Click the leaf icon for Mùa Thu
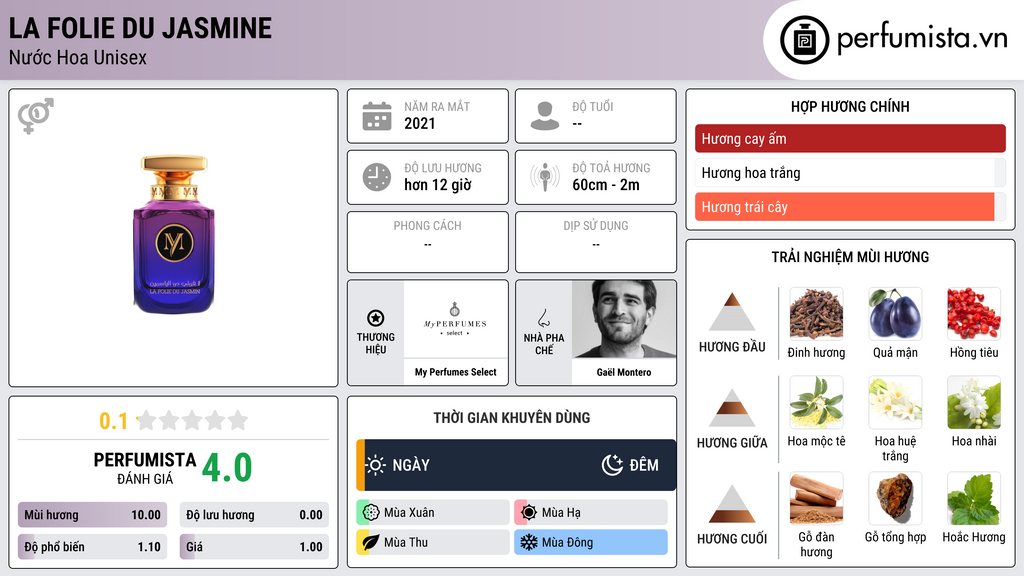Viewport: 1024px width, 576px height. [x=371, y=542]
